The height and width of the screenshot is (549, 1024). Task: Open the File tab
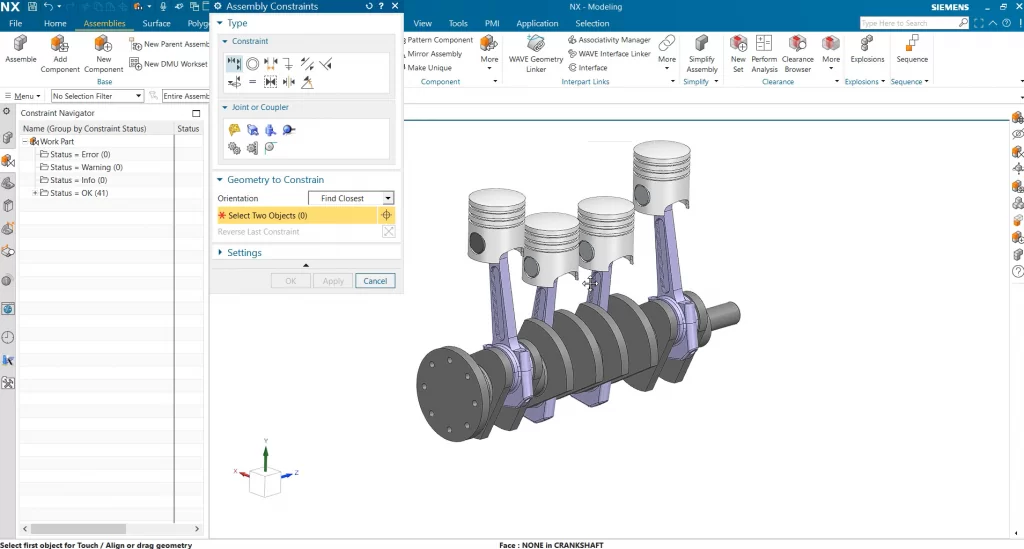point(16,23)
